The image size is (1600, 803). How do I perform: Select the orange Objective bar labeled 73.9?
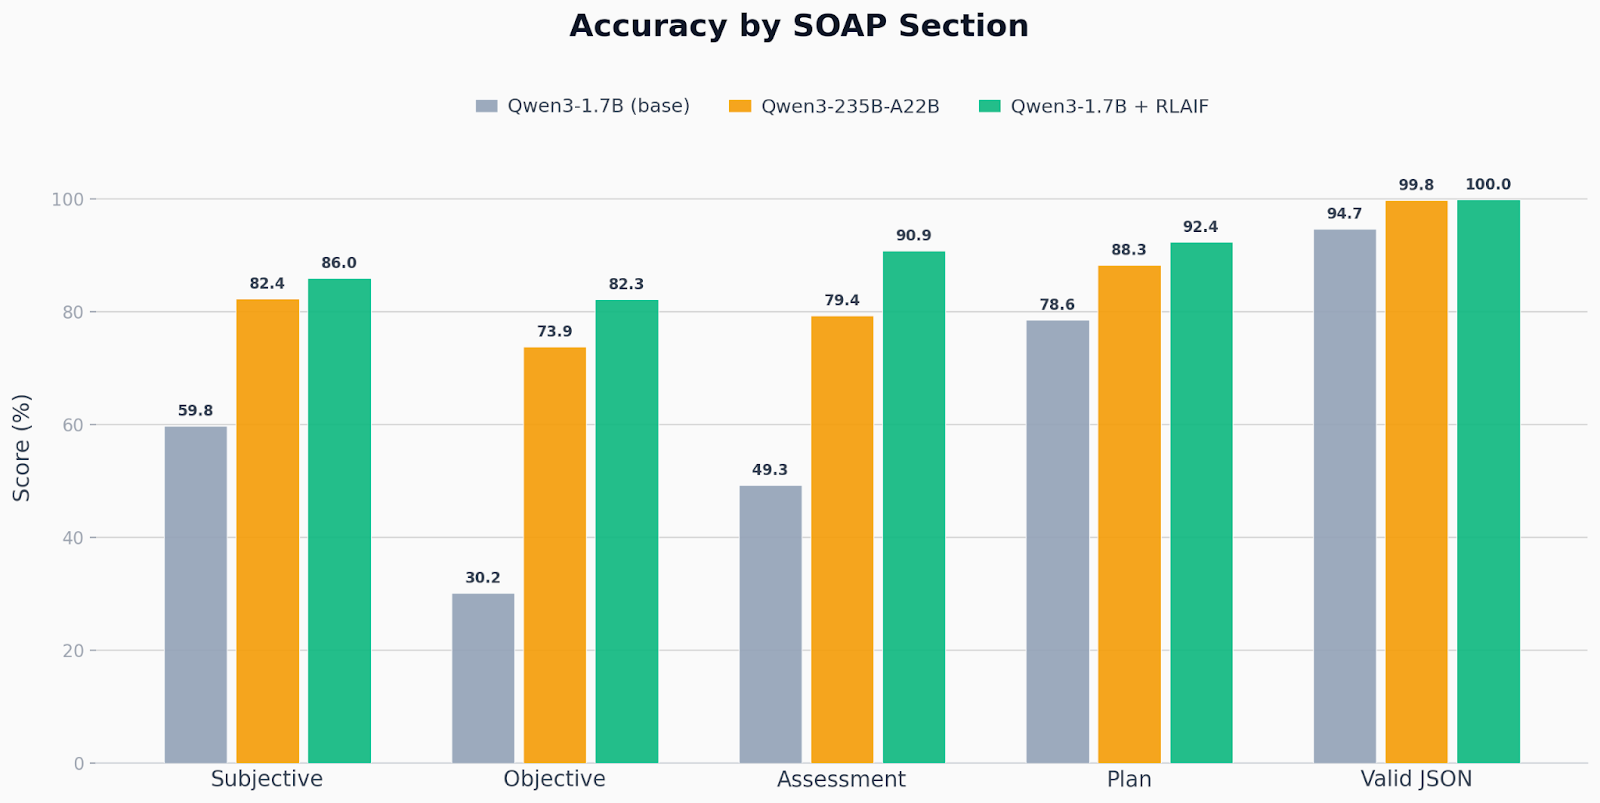[x=555, y=555]
